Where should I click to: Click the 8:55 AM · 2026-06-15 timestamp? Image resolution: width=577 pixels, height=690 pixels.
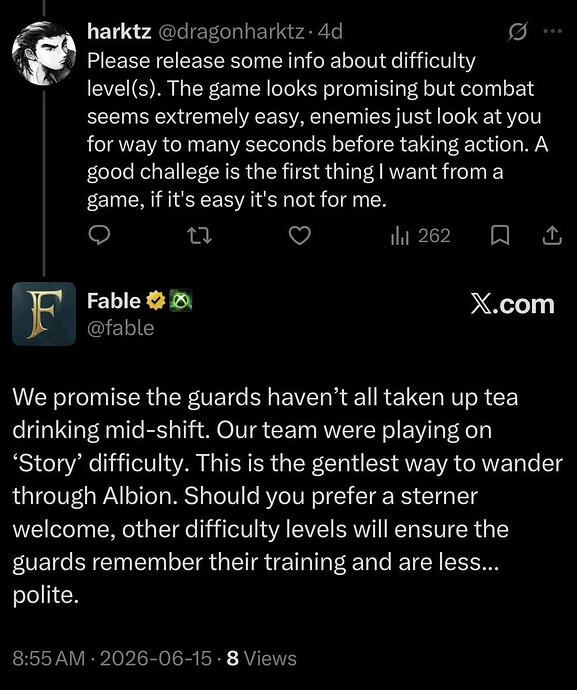point(112,658)
